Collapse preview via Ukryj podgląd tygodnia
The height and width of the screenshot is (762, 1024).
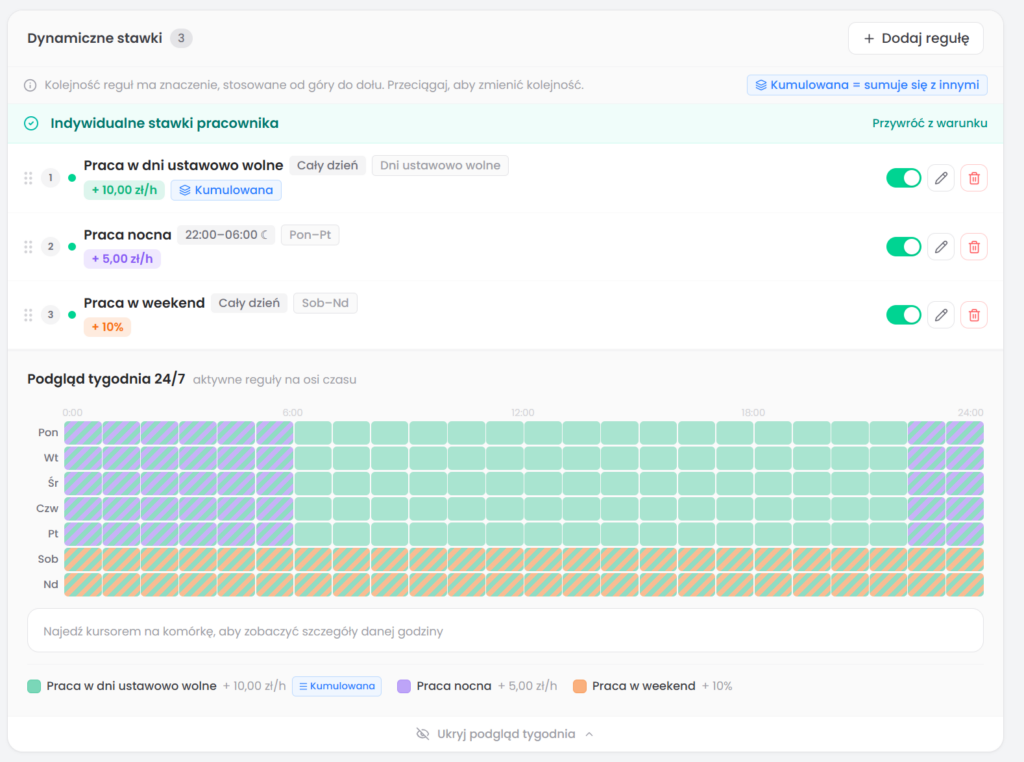(505, 734)
